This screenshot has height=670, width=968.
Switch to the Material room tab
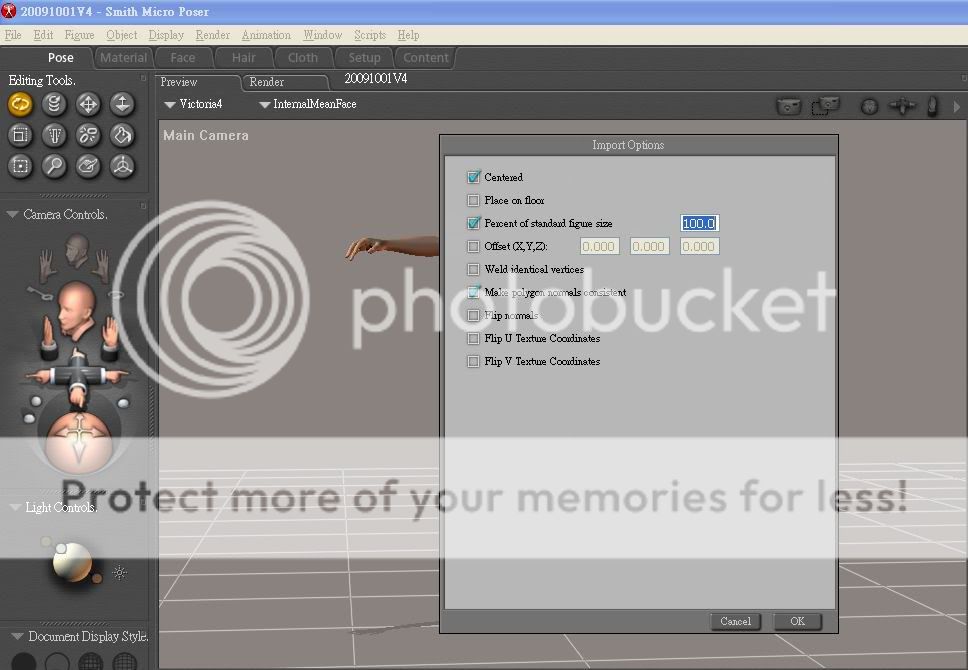click(x=123, y=58)
